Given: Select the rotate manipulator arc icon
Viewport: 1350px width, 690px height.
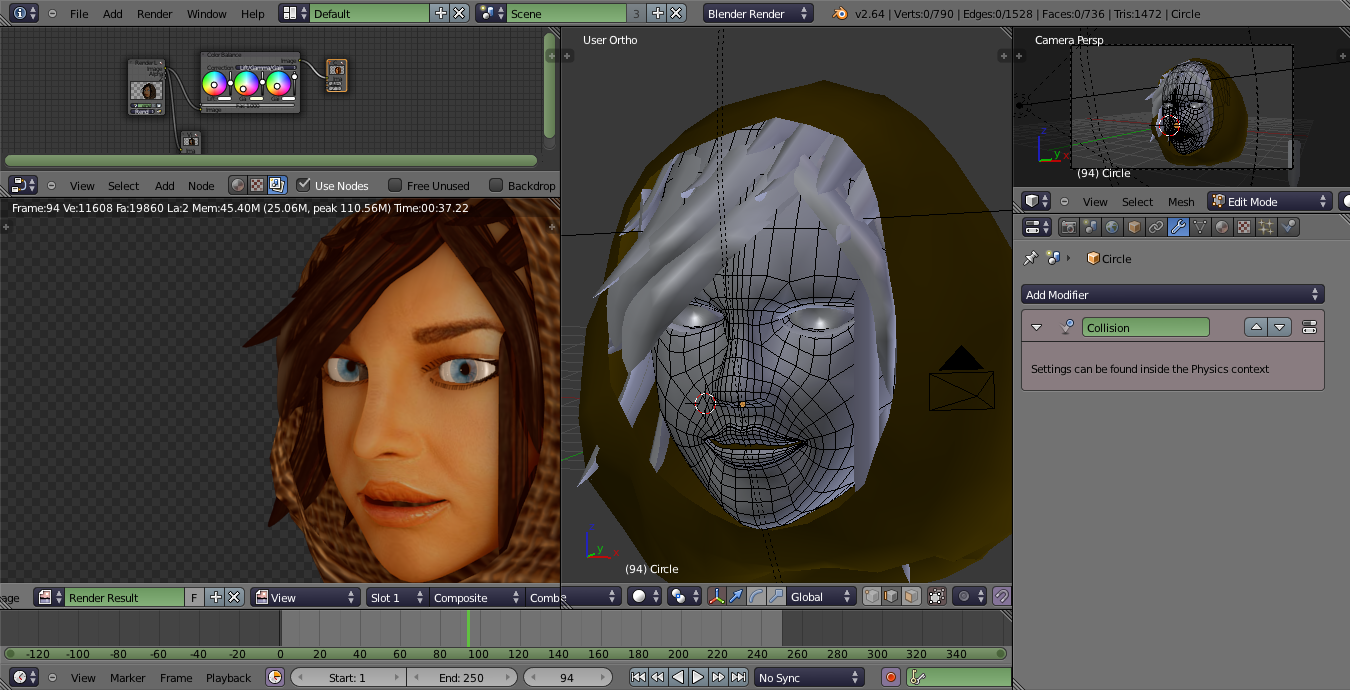Looking at the screenshot, I should [756, 596].
